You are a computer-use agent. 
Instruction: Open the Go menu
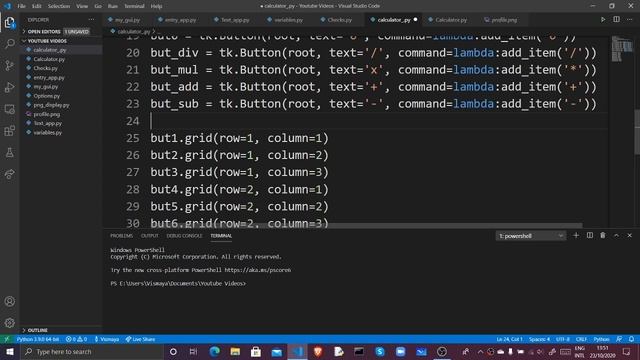[x=98, y=6]
